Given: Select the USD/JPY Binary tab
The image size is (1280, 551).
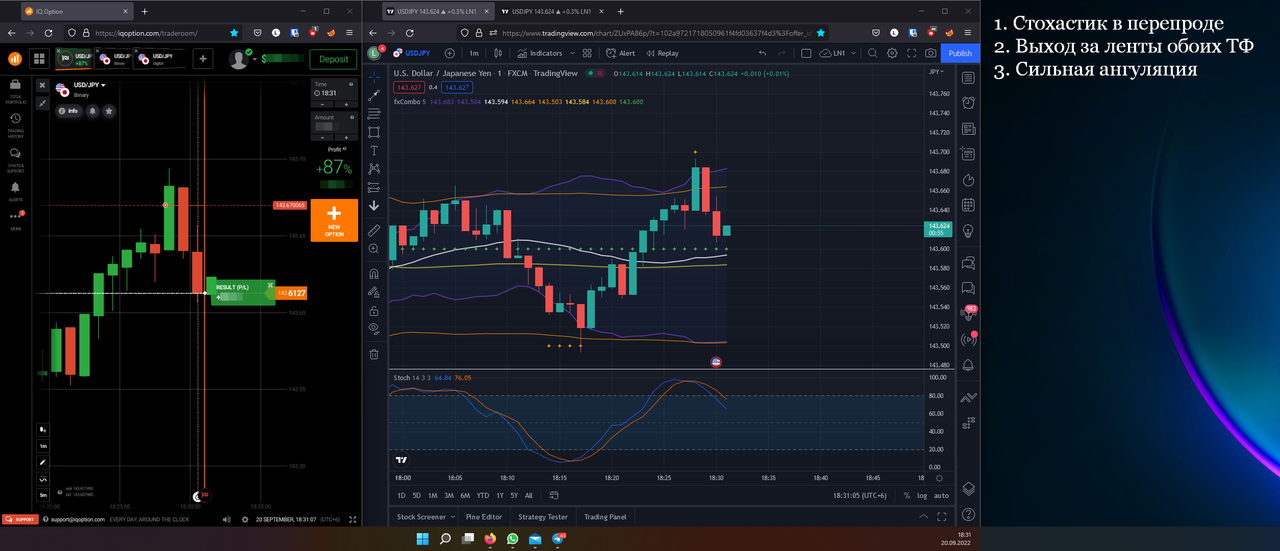Looking at the screenshot, I should pyautogui.click(x=112, y=59).
